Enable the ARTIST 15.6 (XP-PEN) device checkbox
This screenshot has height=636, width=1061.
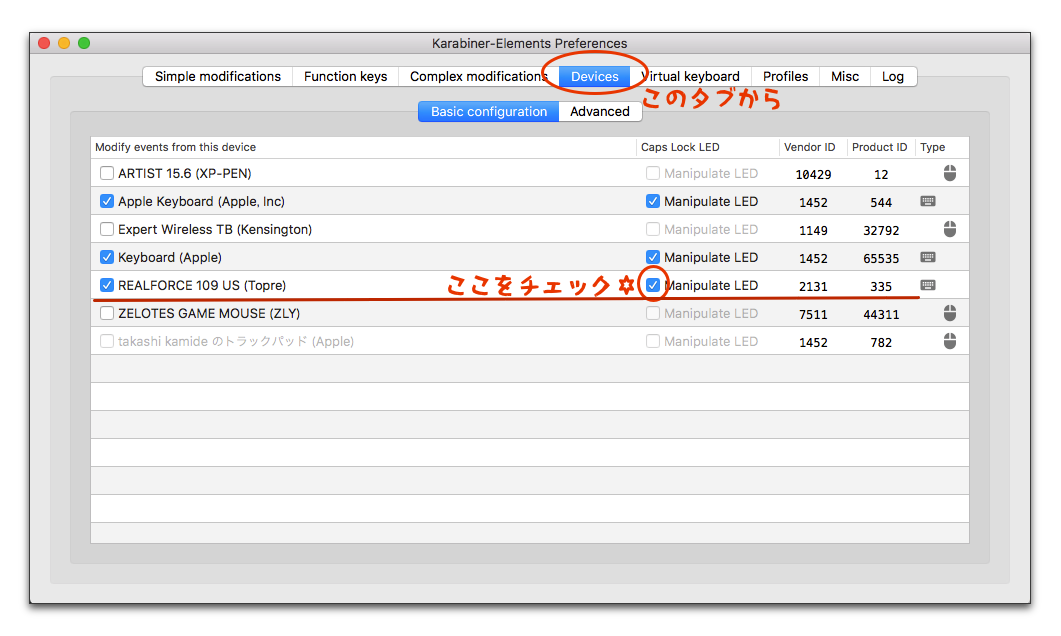point(107,173)
